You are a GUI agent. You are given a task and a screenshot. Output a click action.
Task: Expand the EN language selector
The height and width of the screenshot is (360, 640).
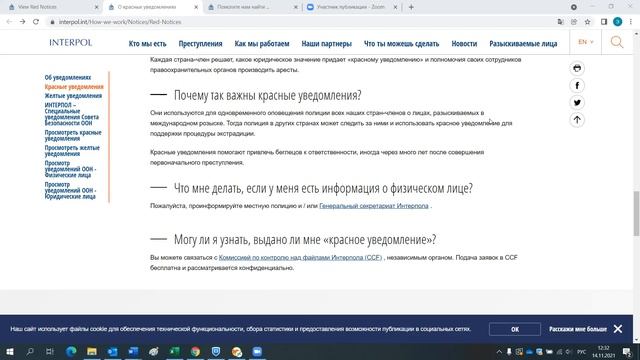pos(586,42)
